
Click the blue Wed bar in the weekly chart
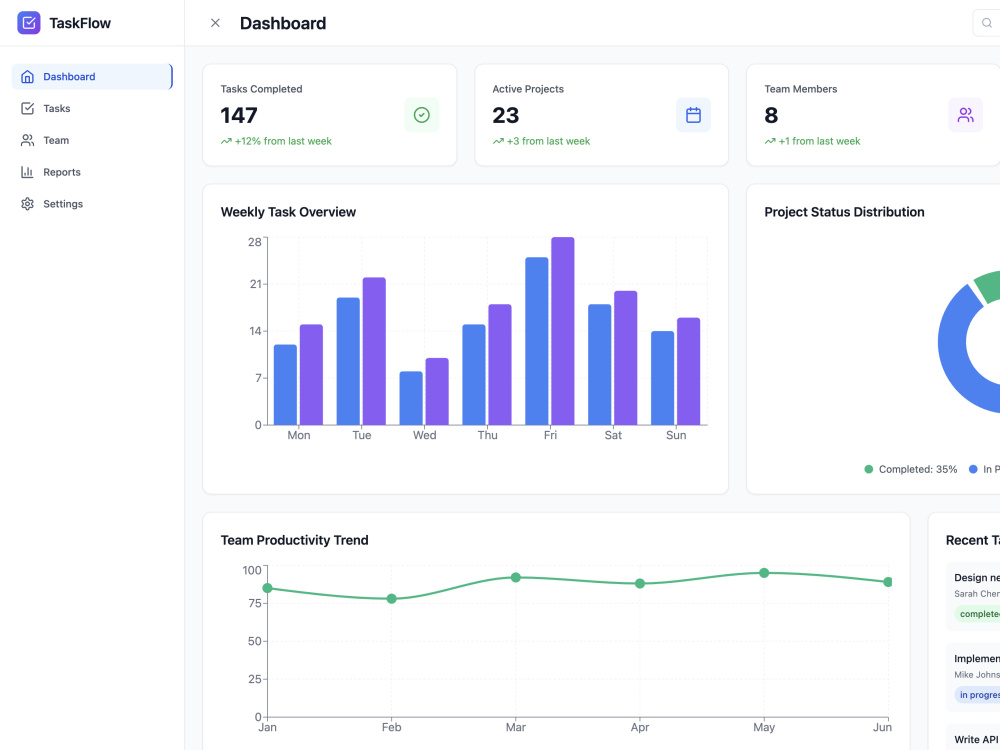point(411,398)
